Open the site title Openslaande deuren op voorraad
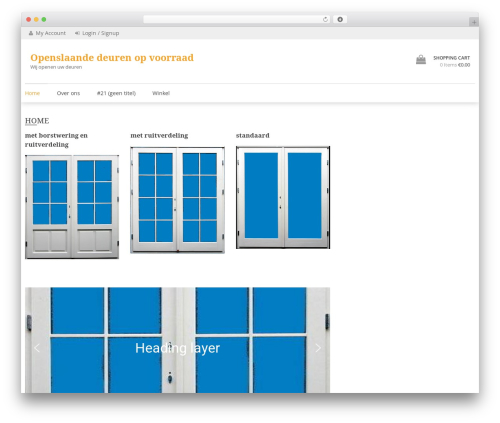Viewport: 500px width, 423px height. coord(112,57)
